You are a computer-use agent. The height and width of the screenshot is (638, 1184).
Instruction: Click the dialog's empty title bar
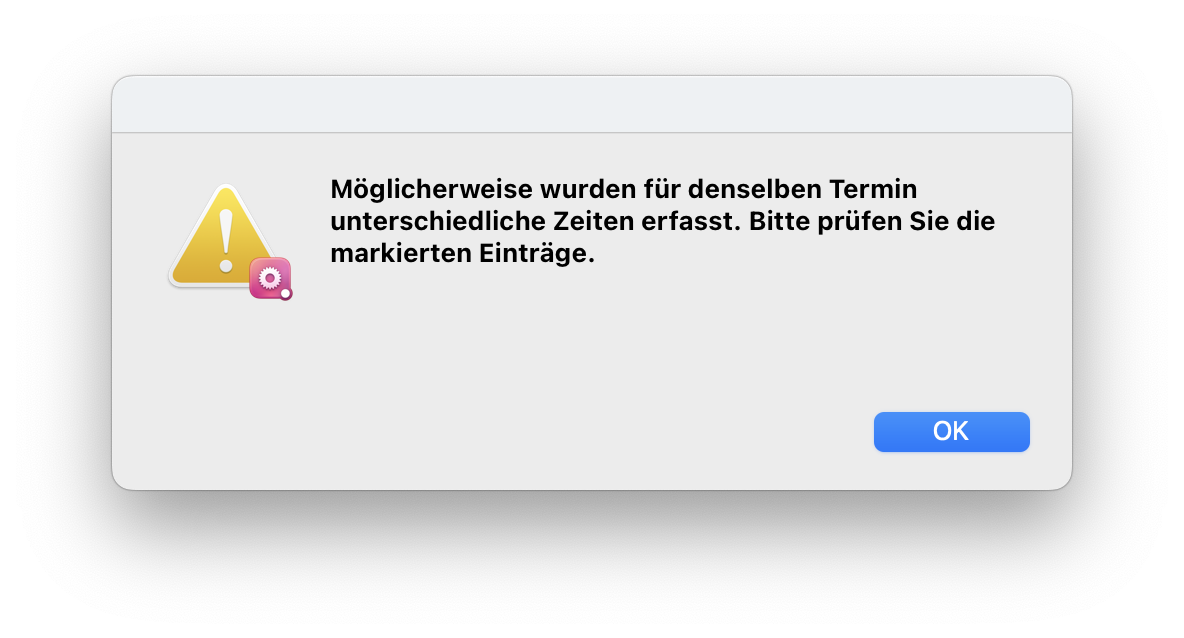click(x=592, y=104)
